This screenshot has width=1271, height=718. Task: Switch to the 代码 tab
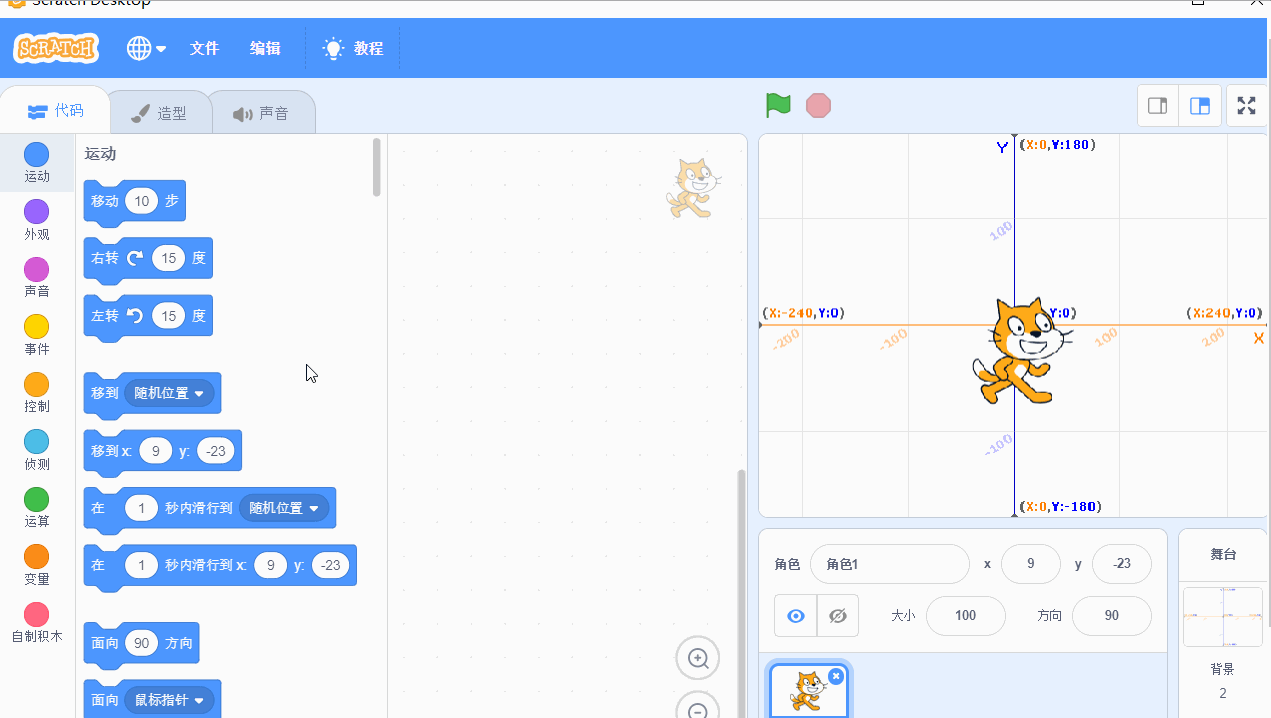[55, 111]
